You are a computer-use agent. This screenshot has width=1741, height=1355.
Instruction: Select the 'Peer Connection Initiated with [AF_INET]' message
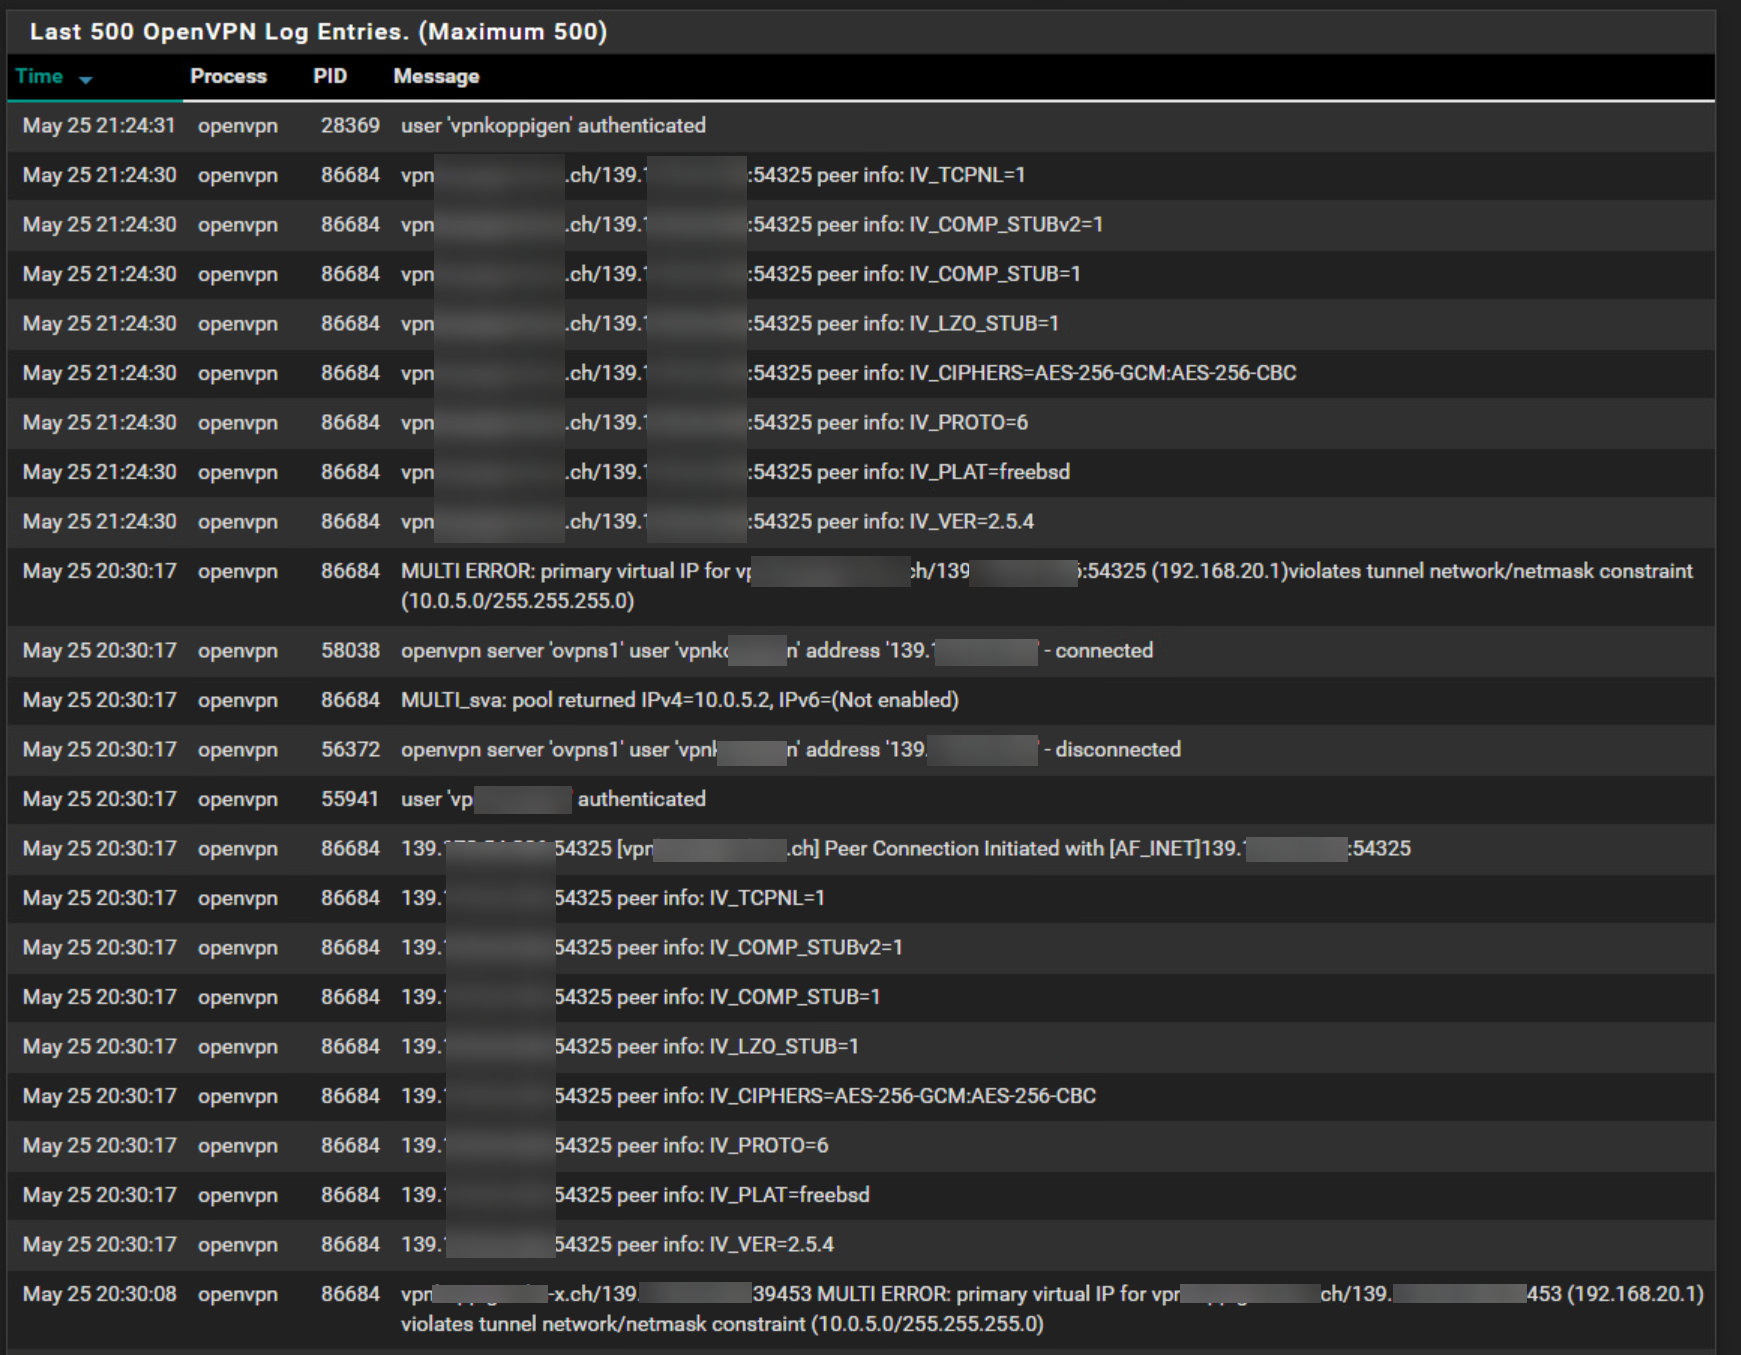point(906,849)
